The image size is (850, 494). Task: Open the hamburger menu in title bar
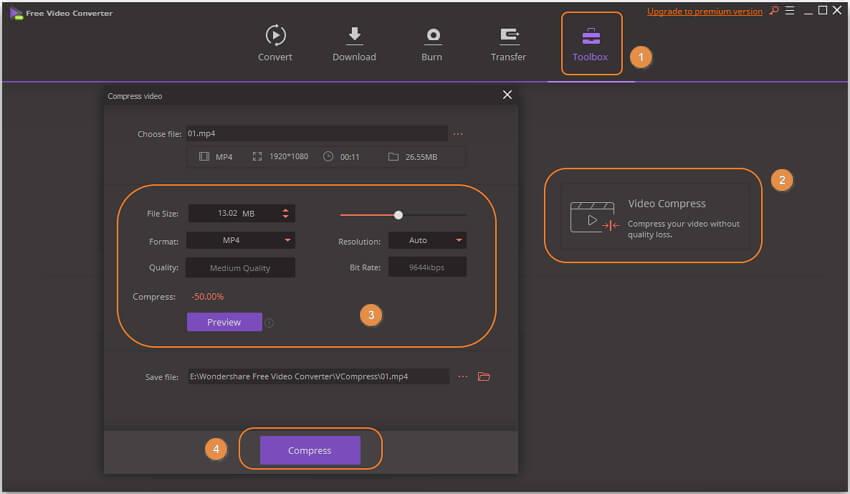789,11
